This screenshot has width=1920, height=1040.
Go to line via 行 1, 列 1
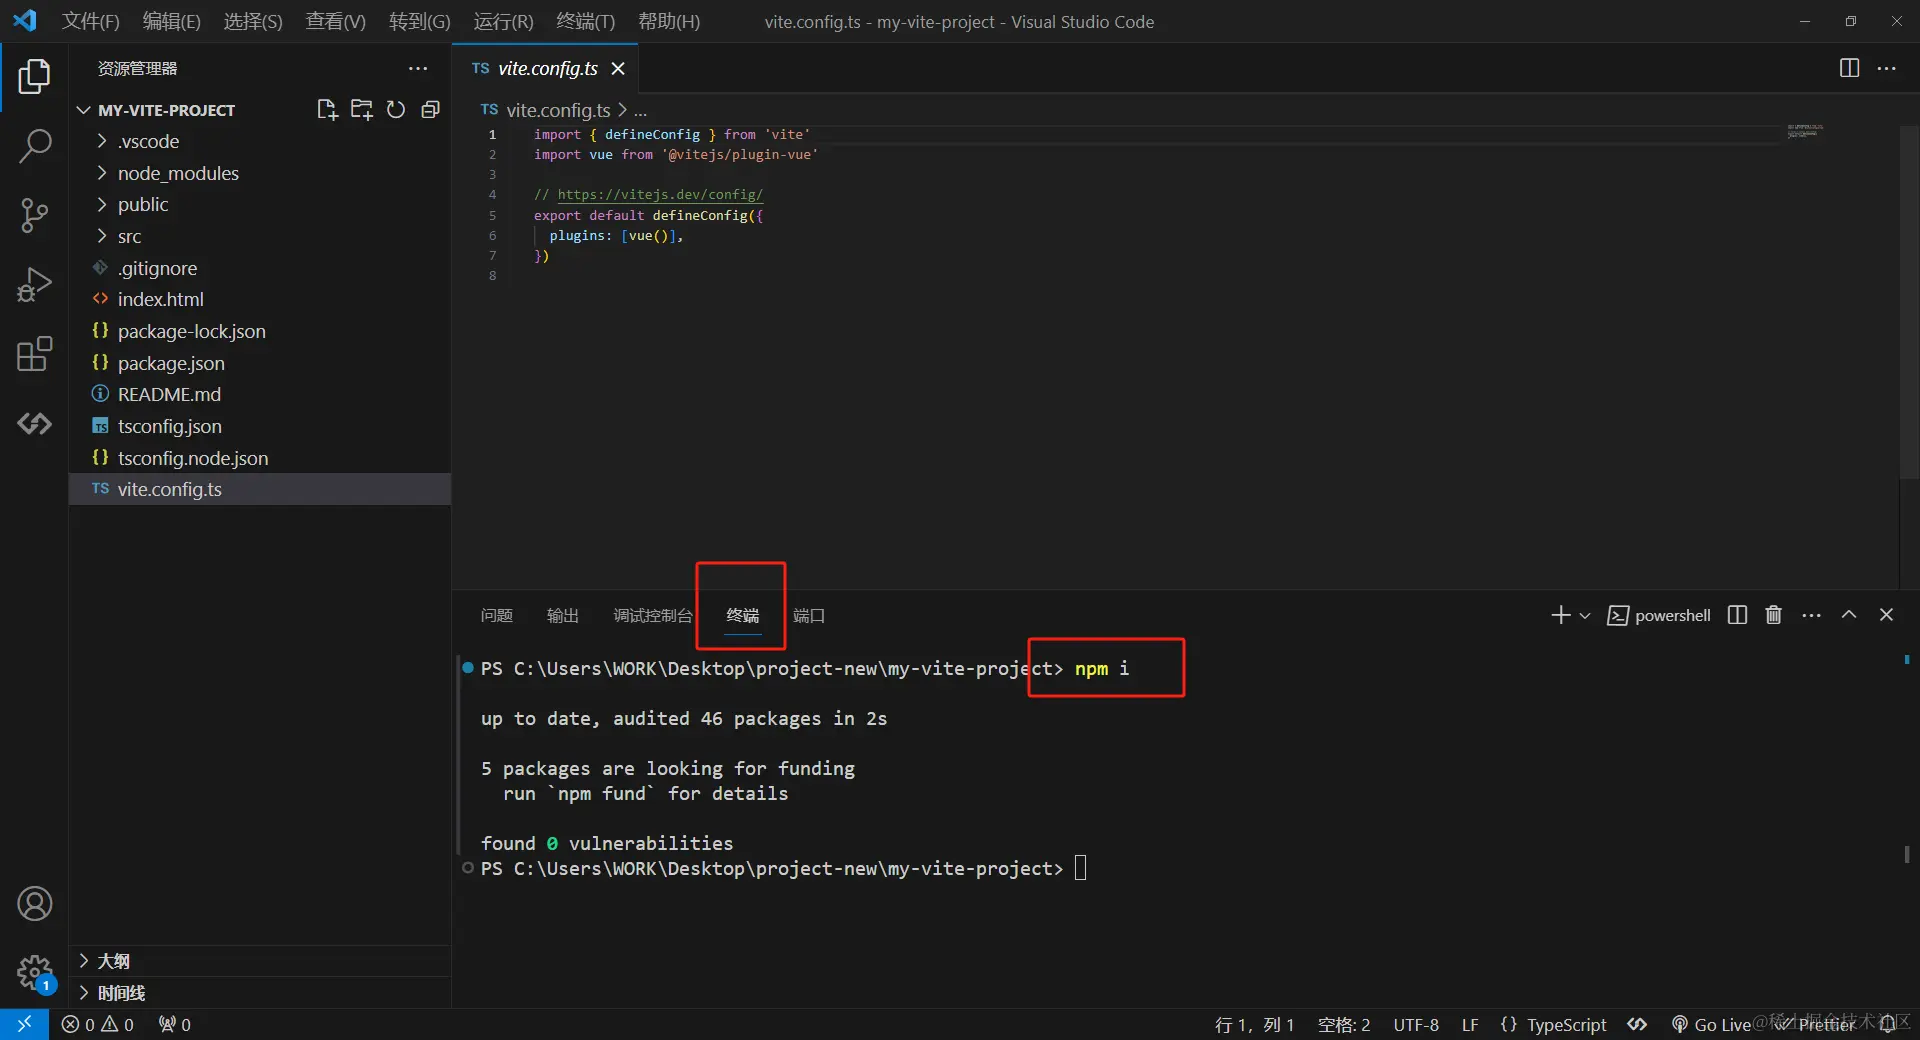click(1254, 1024)
